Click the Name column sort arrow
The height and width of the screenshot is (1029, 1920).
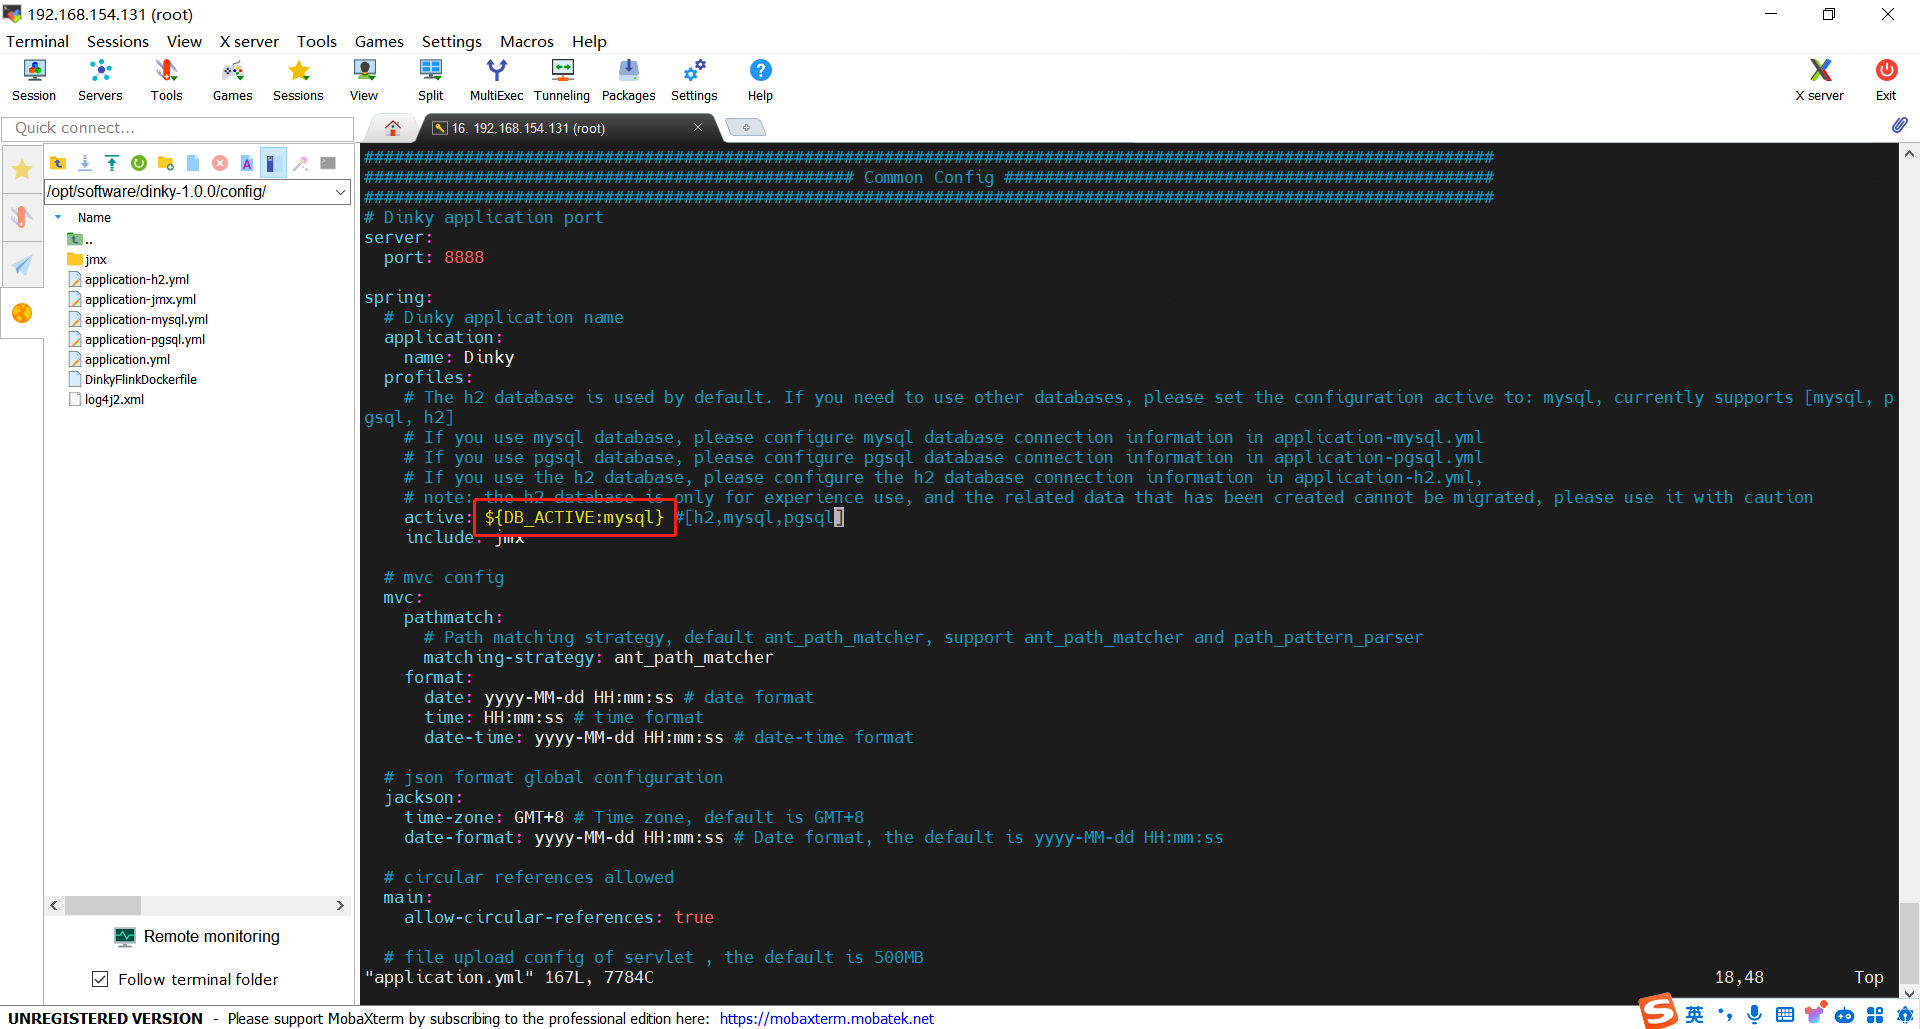[x=58, y=217]
